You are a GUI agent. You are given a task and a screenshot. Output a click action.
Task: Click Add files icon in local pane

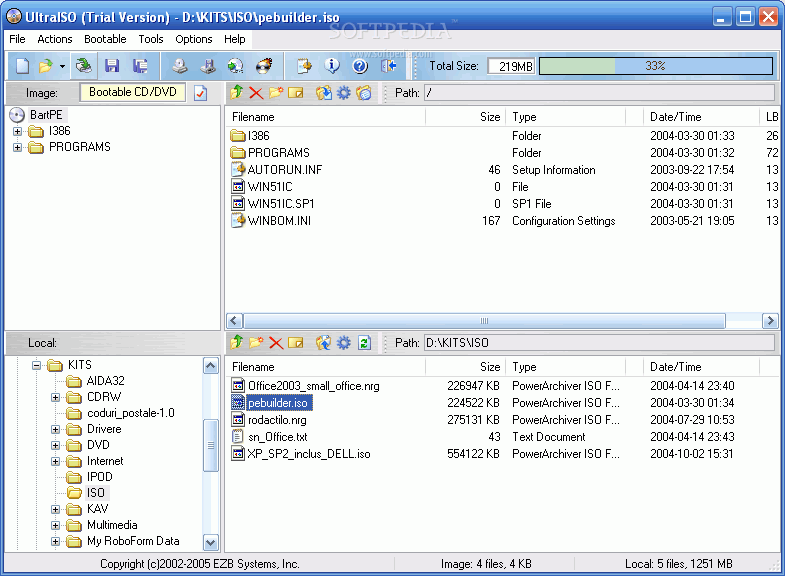point(323,343)
